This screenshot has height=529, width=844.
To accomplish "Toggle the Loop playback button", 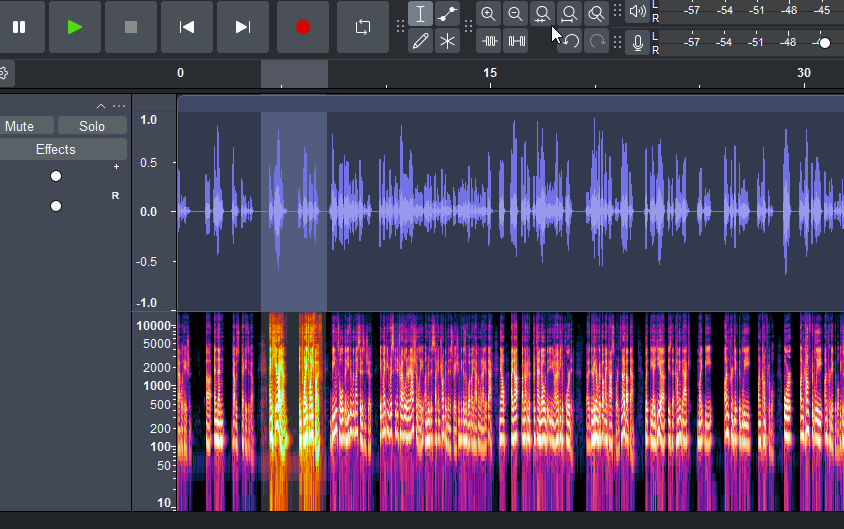I will click(363, 27).
